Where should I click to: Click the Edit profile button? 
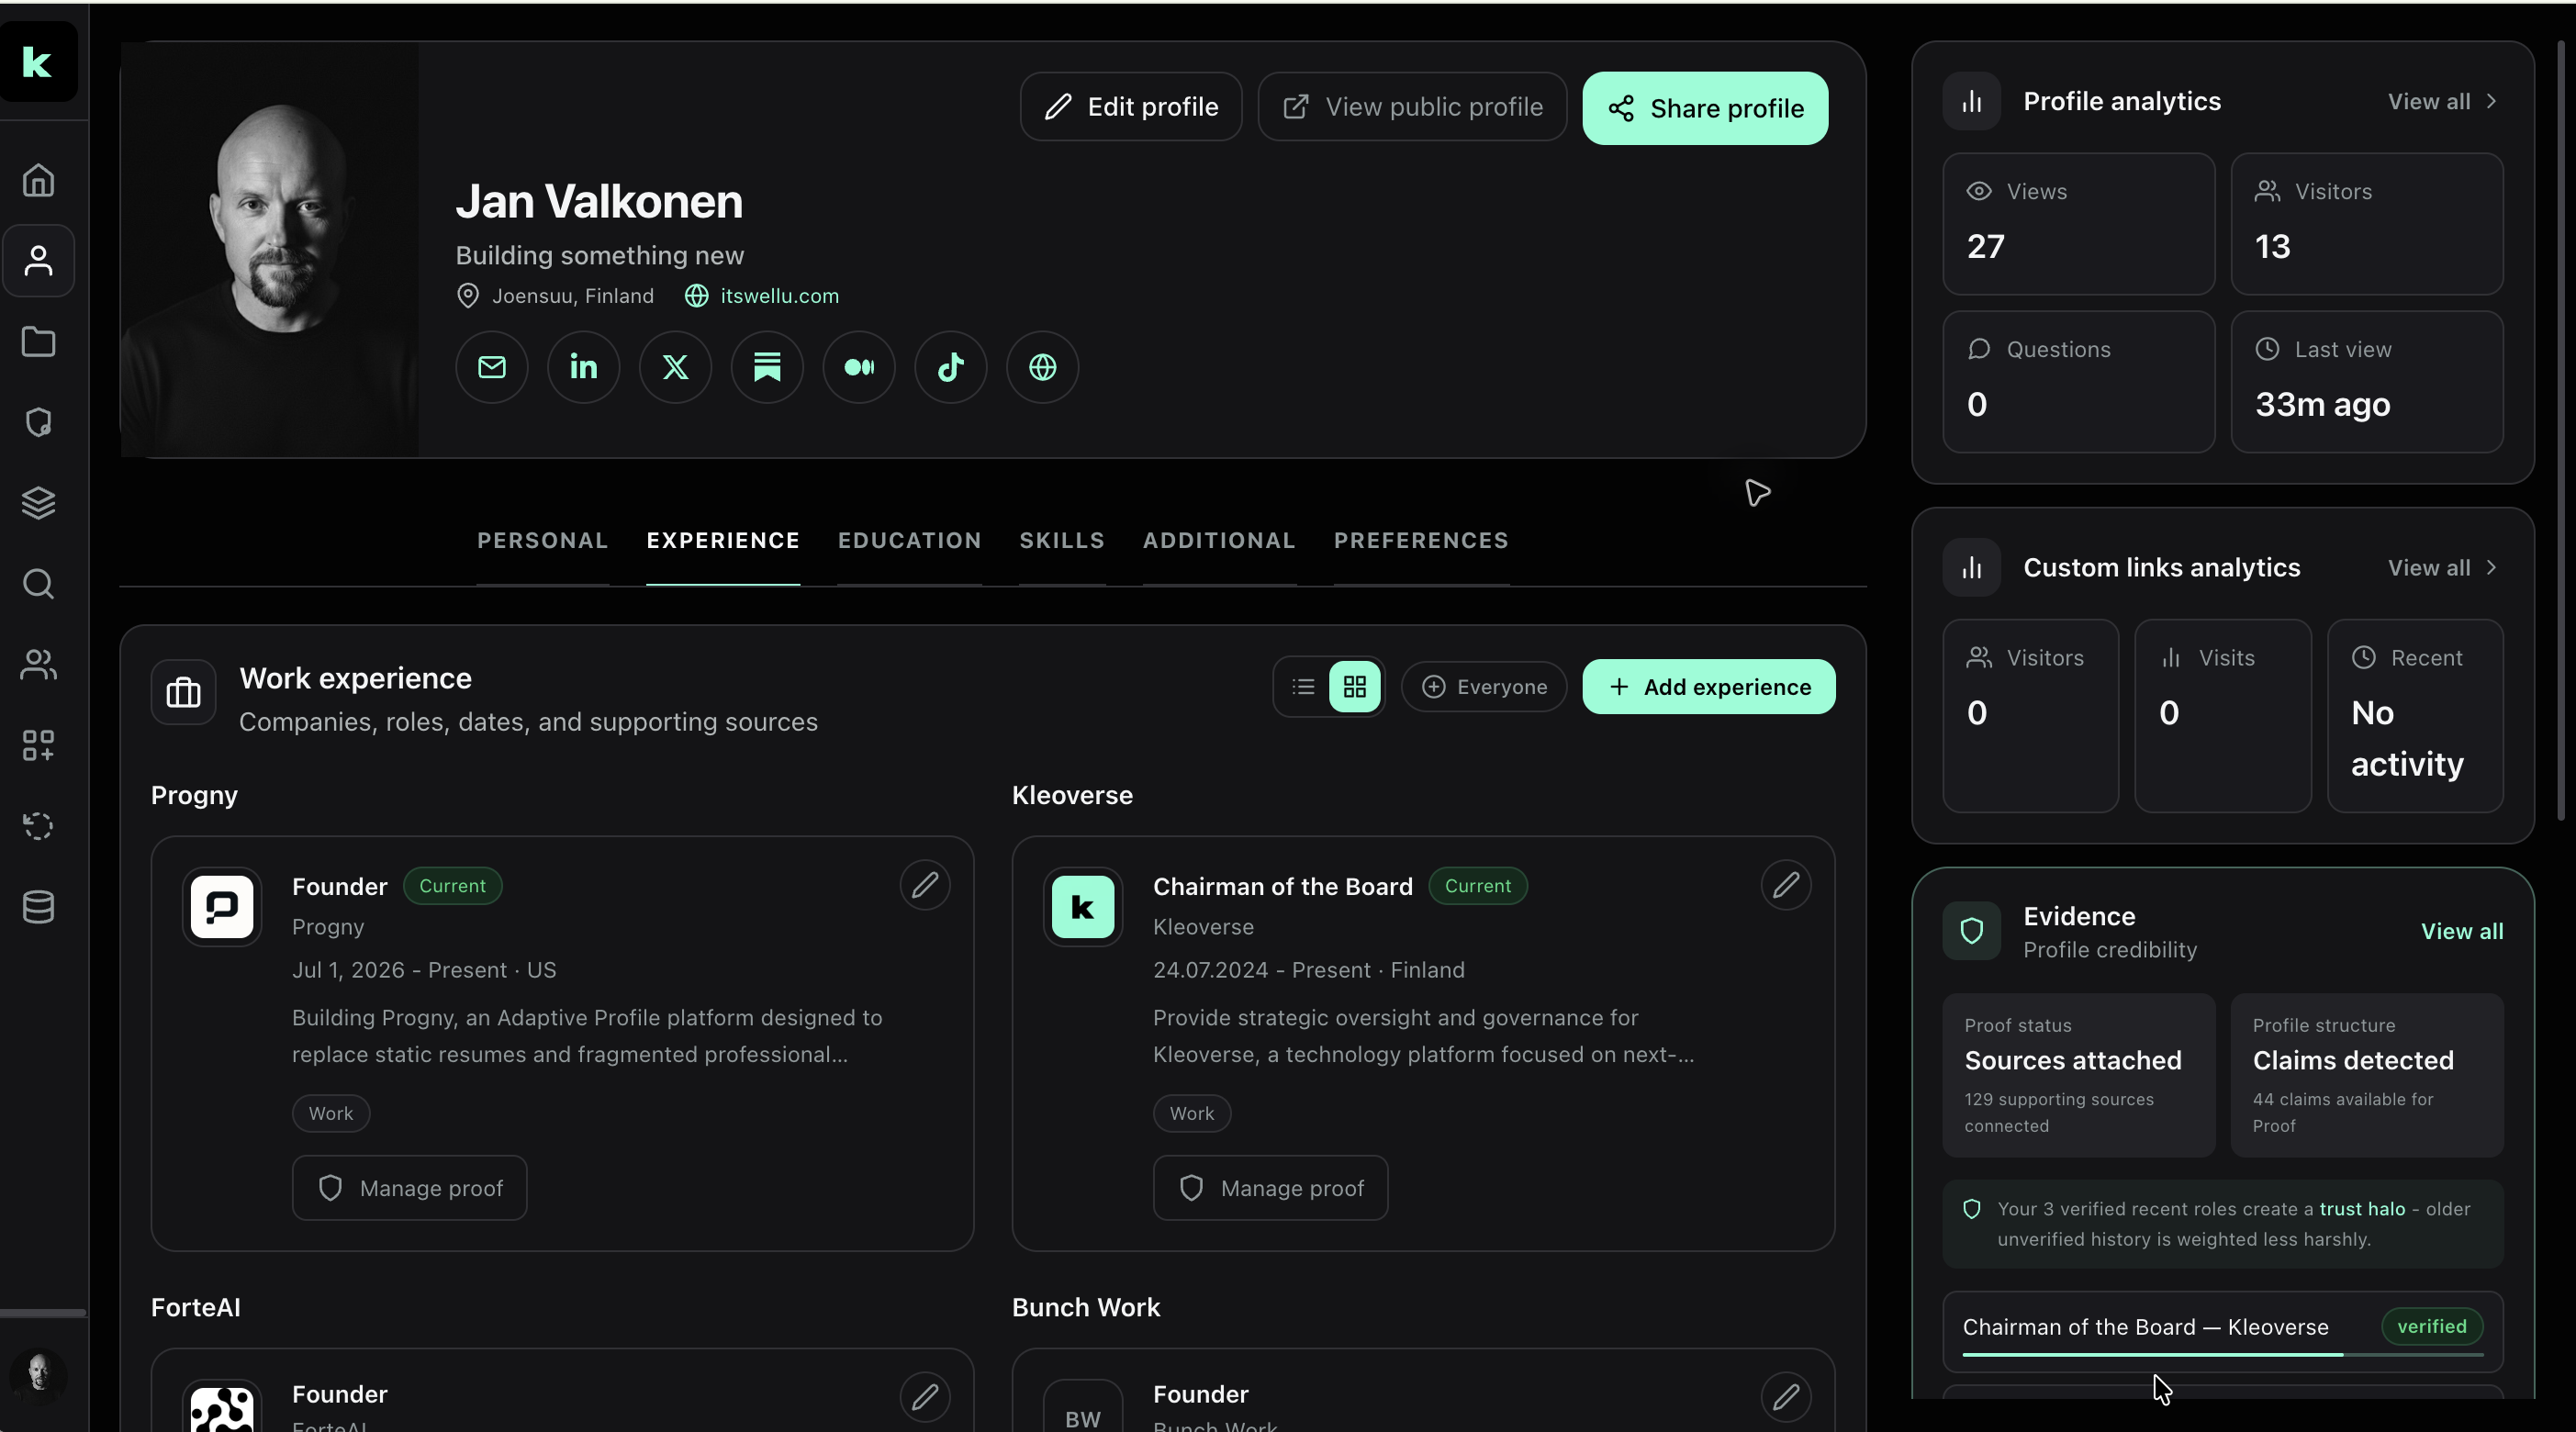tap(1131, 107)
